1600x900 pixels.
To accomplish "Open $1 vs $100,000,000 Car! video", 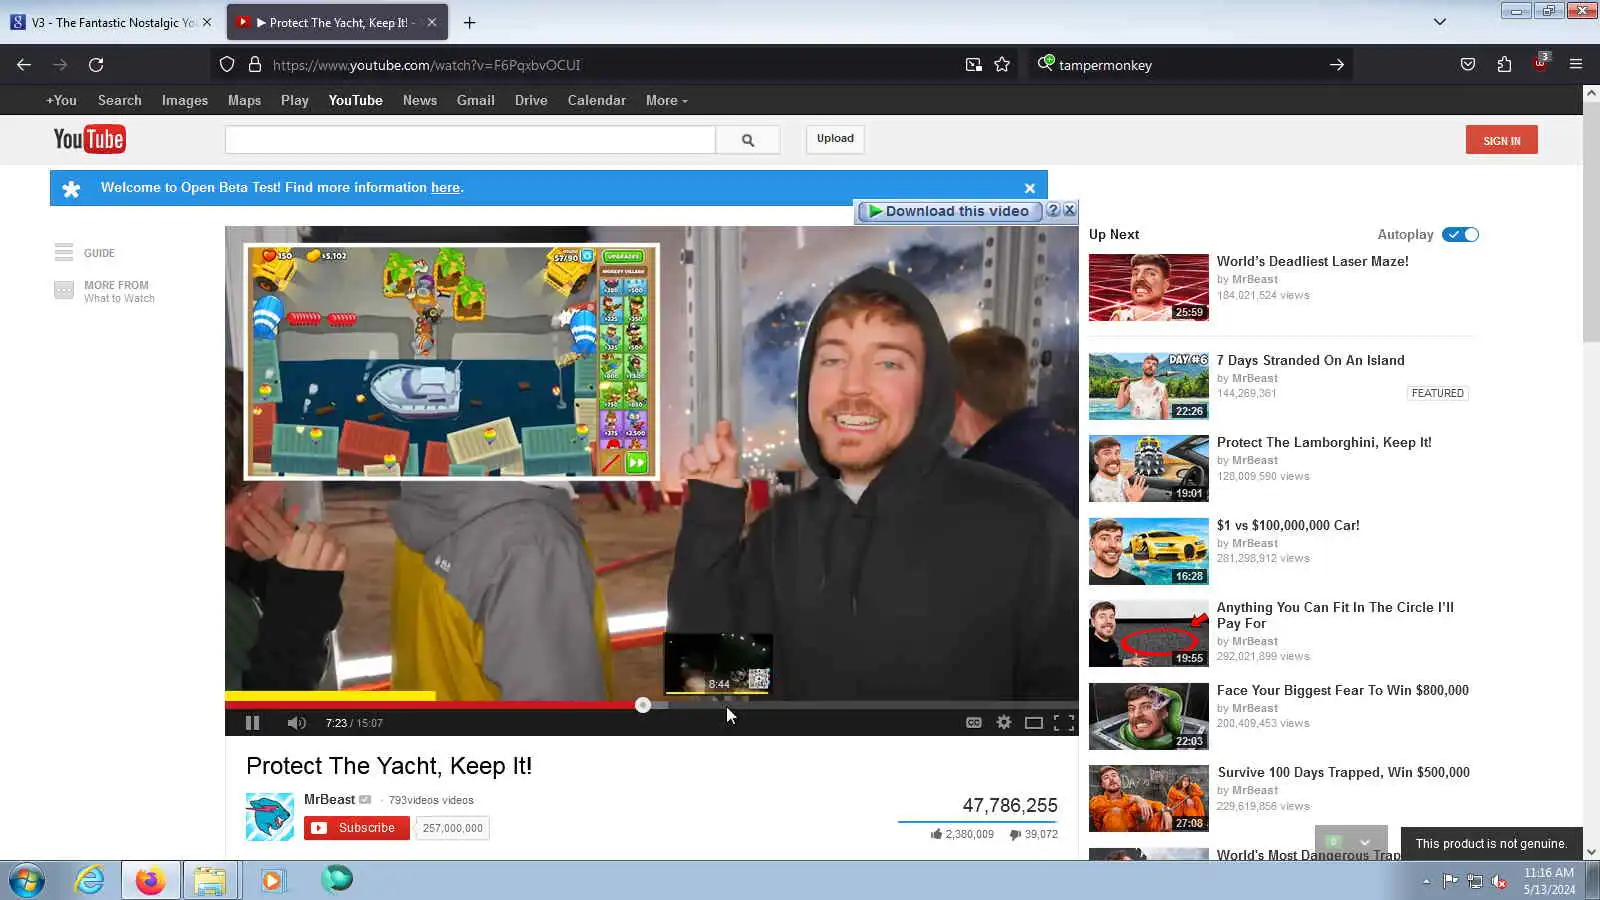I will click(x=1288, y=525).
